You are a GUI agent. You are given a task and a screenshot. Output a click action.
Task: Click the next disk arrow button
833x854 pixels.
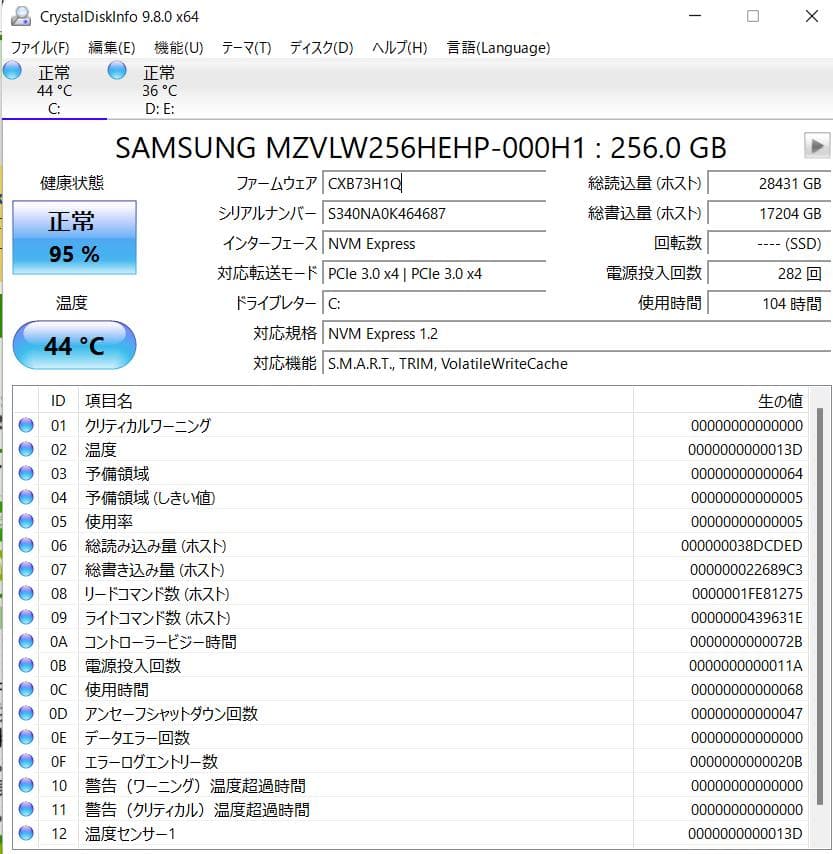tap(817, 146)
